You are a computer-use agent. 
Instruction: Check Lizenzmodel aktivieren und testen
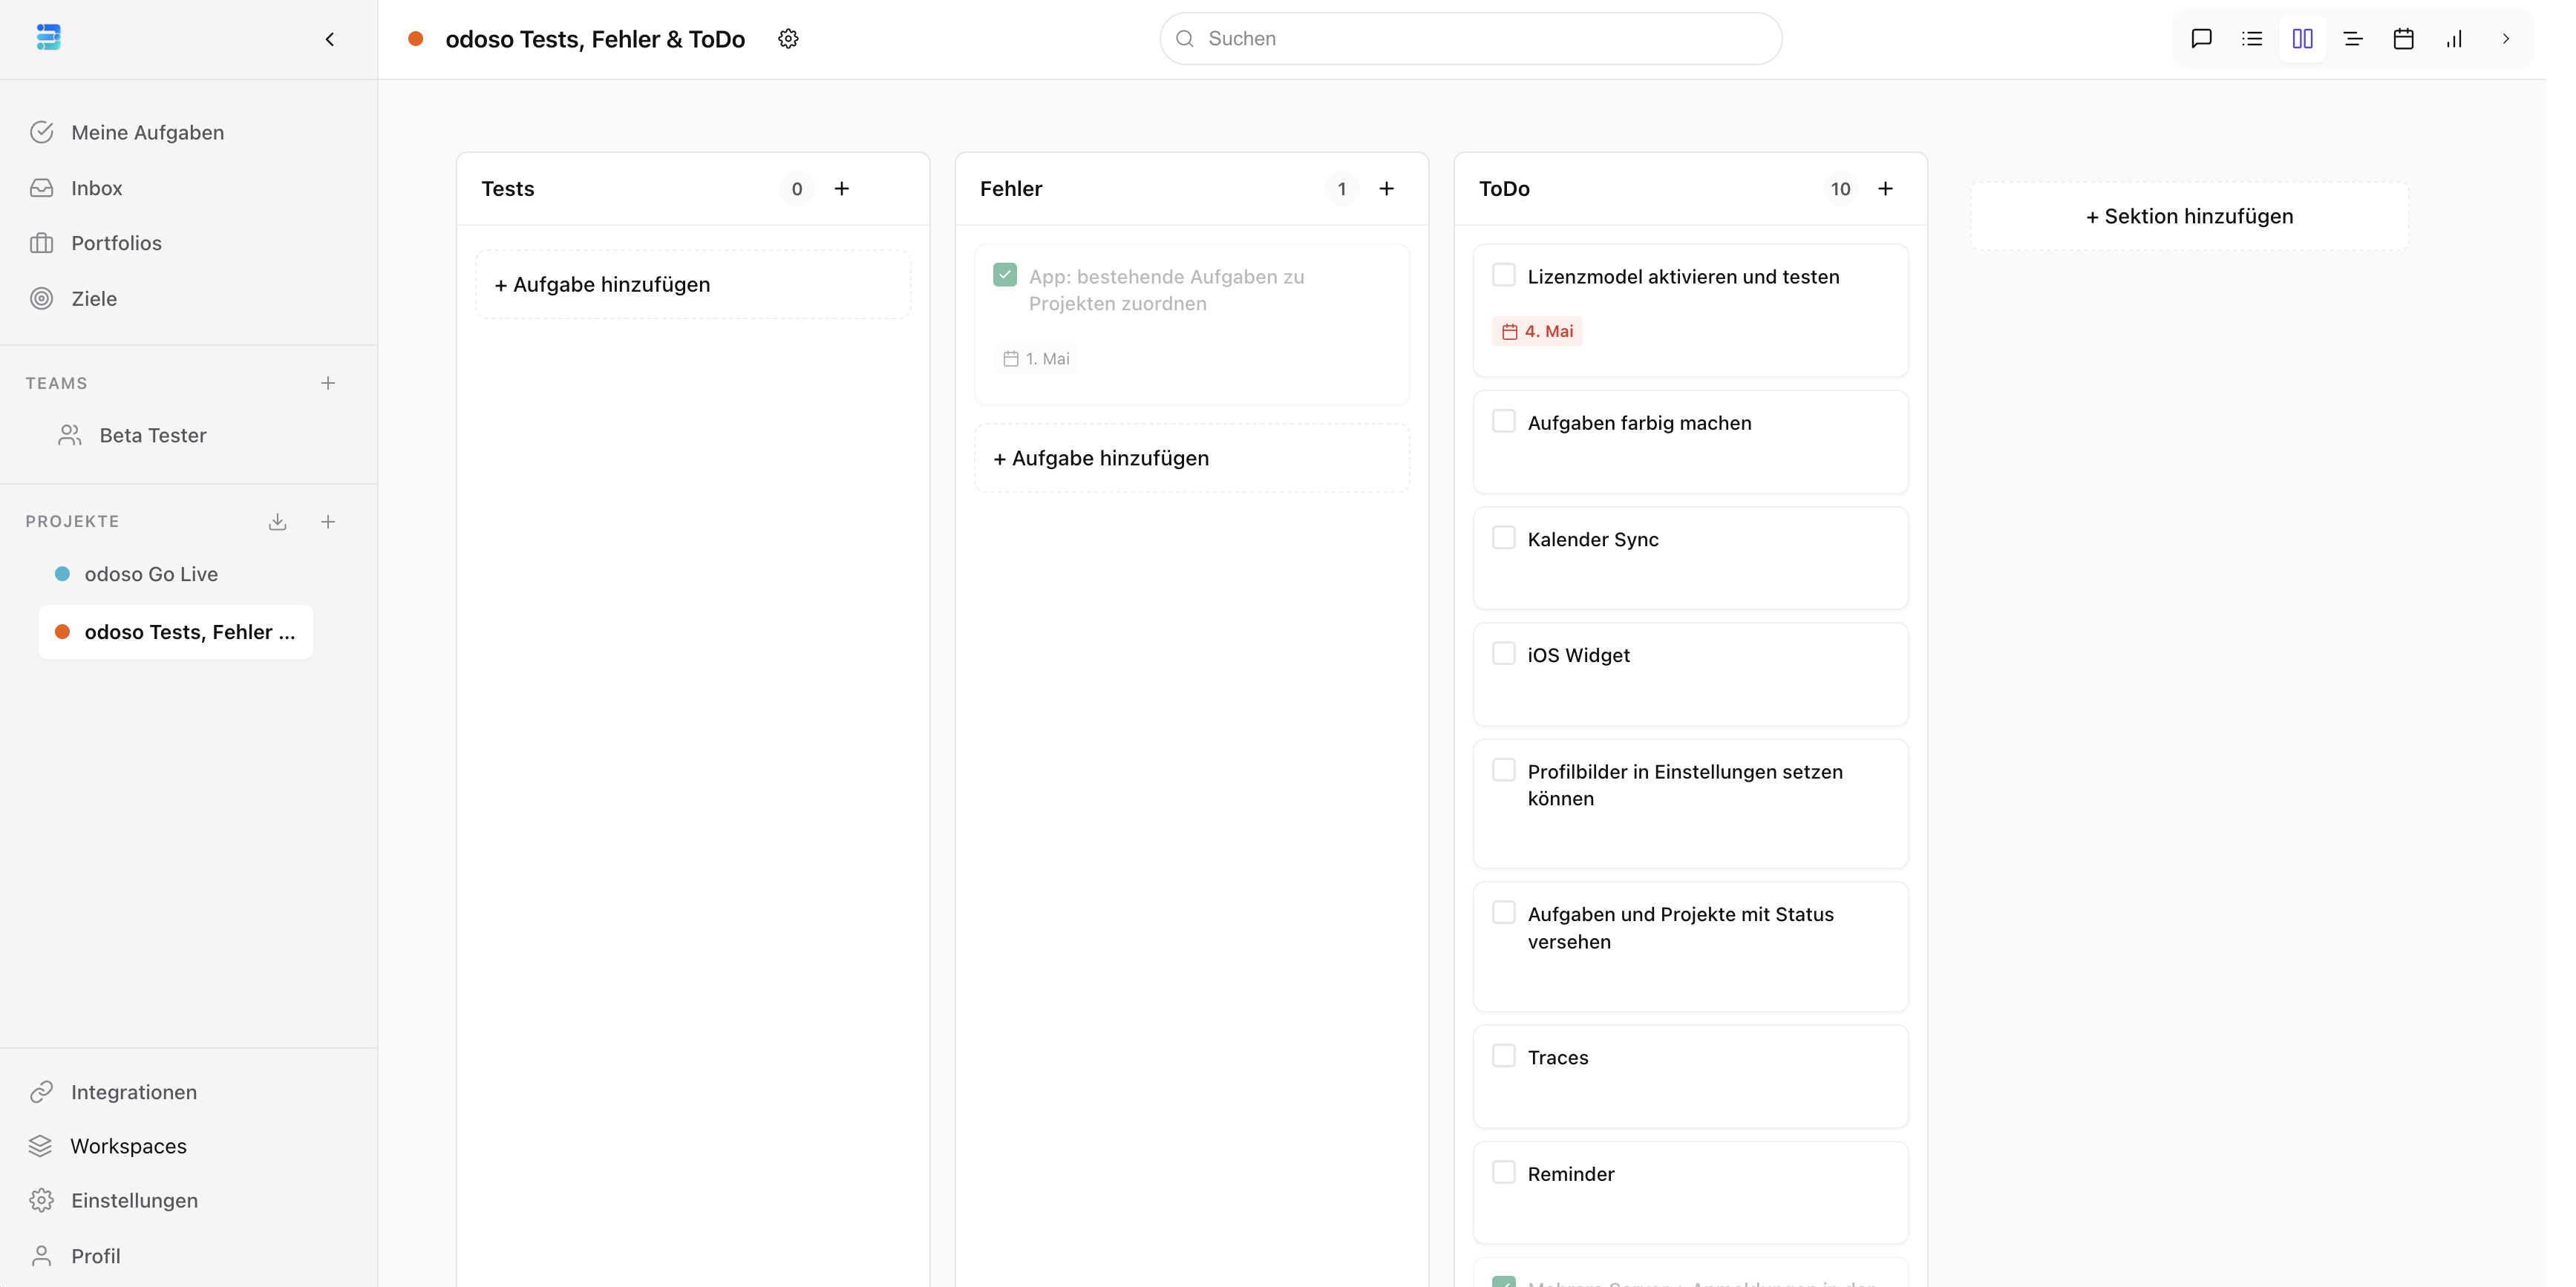tap(1503, 275)
